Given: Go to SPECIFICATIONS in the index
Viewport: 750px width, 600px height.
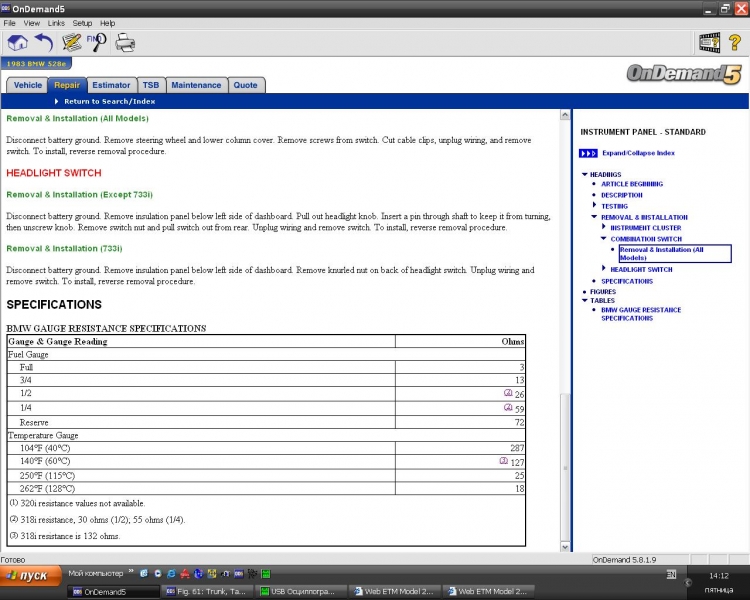Looking at the screenshot, I should coord(627,281).
